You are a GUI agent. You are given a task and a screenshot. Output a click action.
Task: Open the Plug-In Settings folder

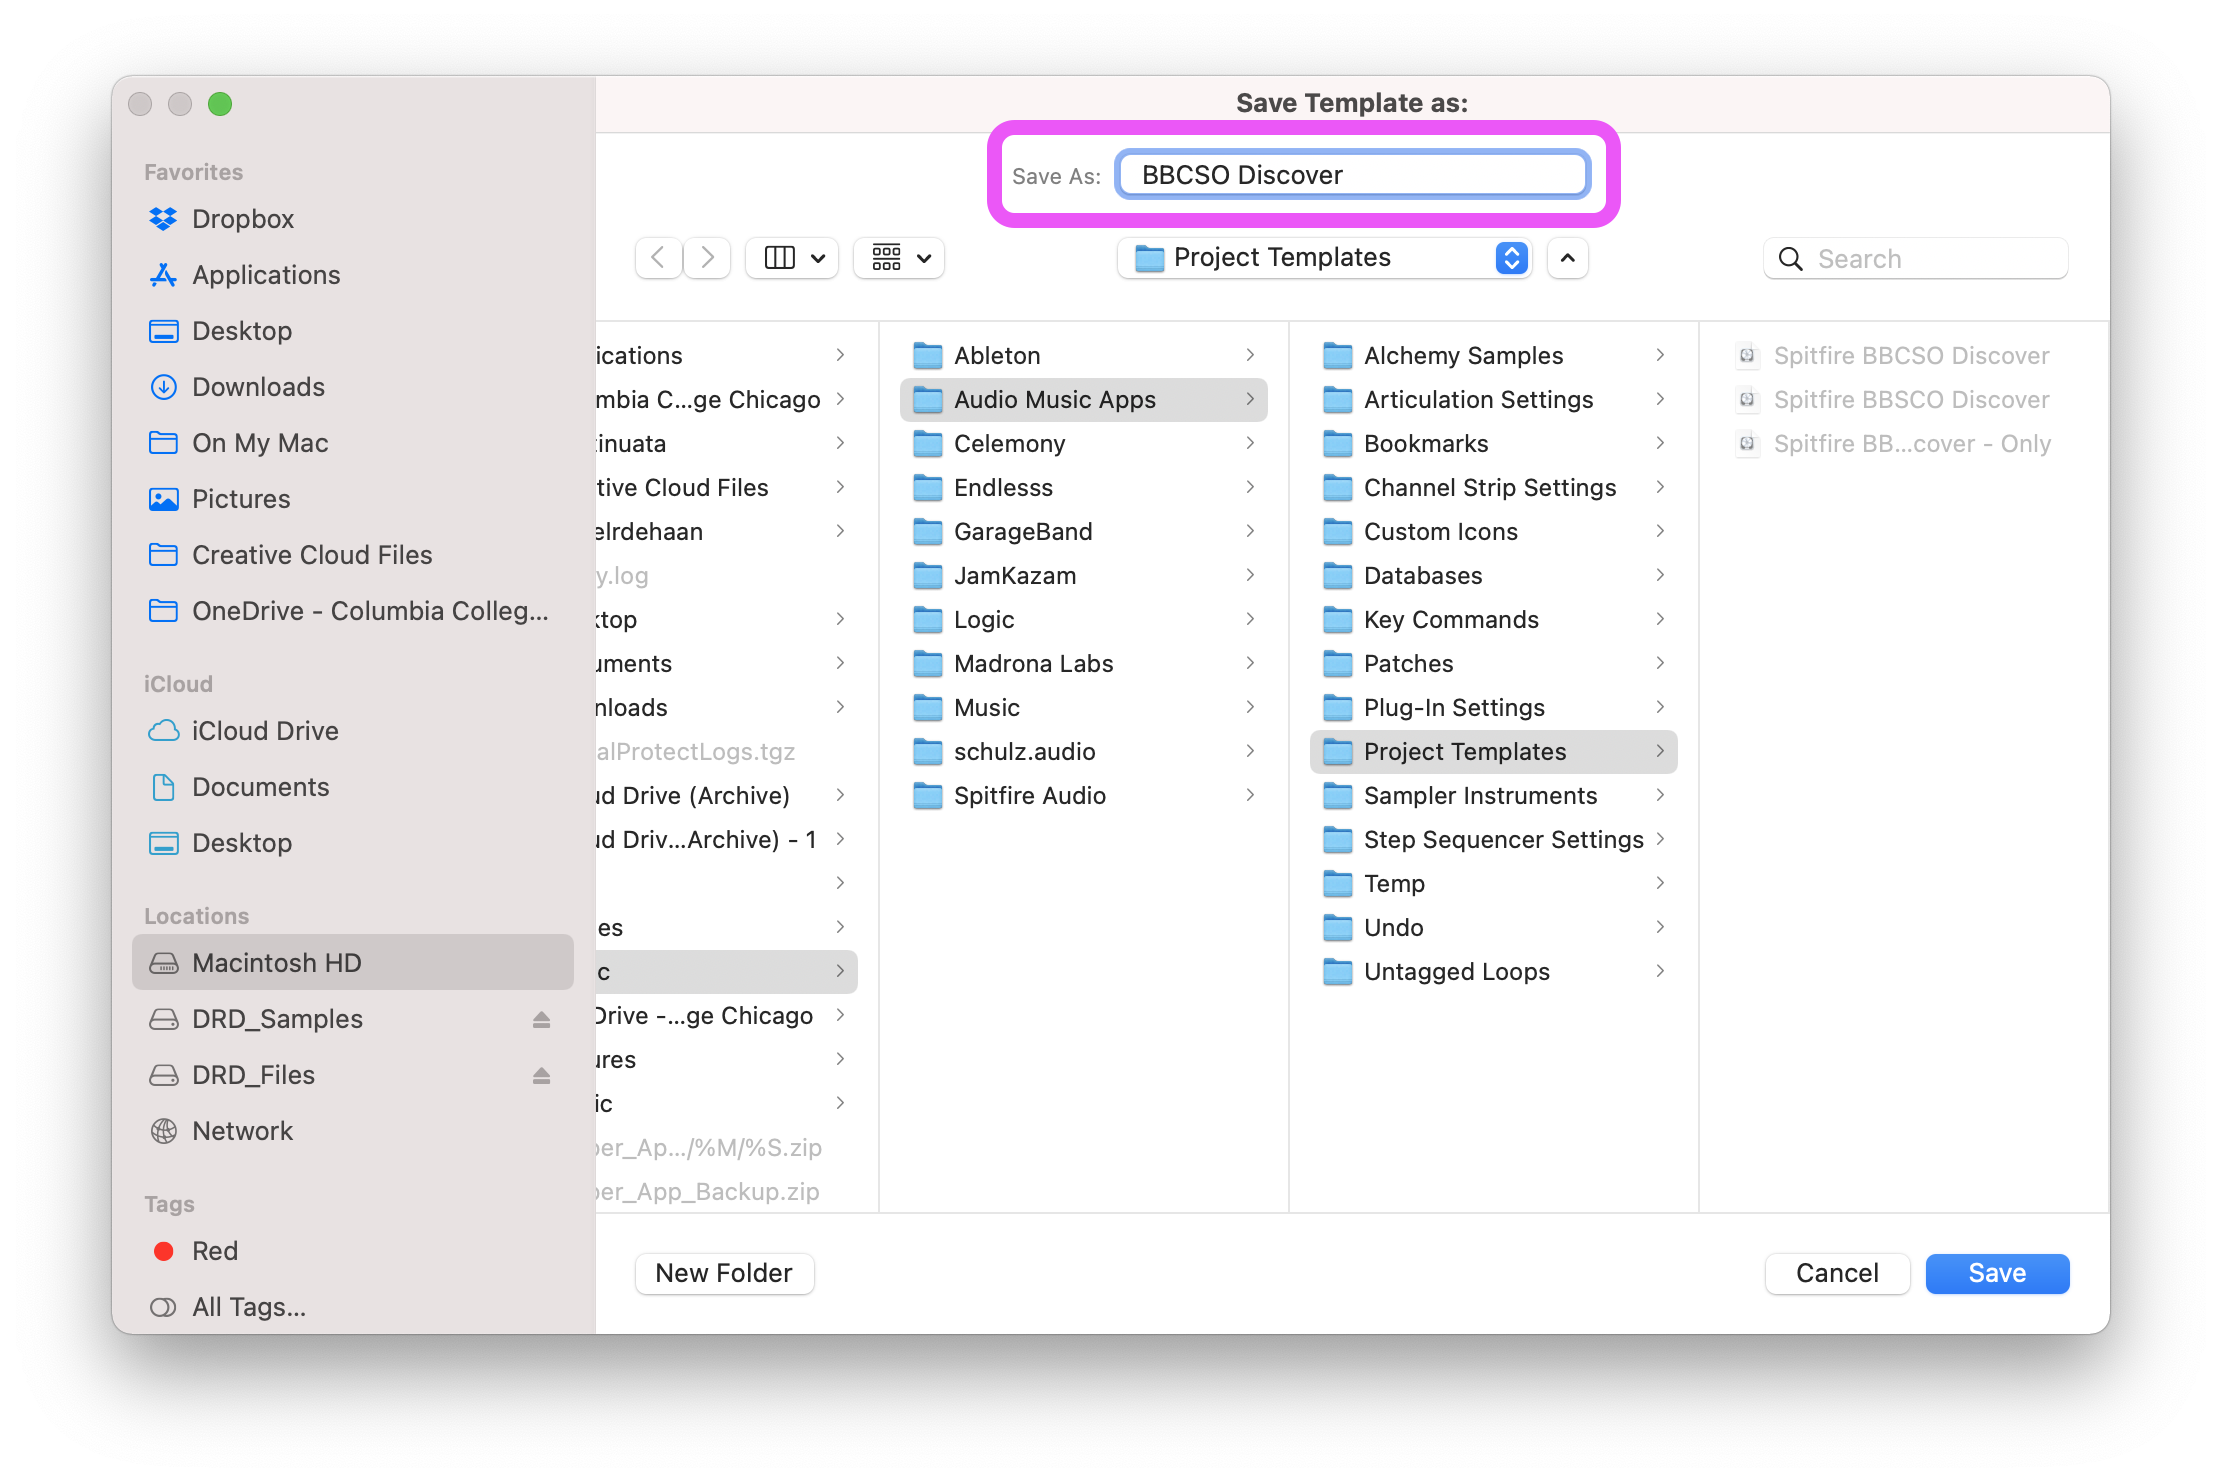1453,708
